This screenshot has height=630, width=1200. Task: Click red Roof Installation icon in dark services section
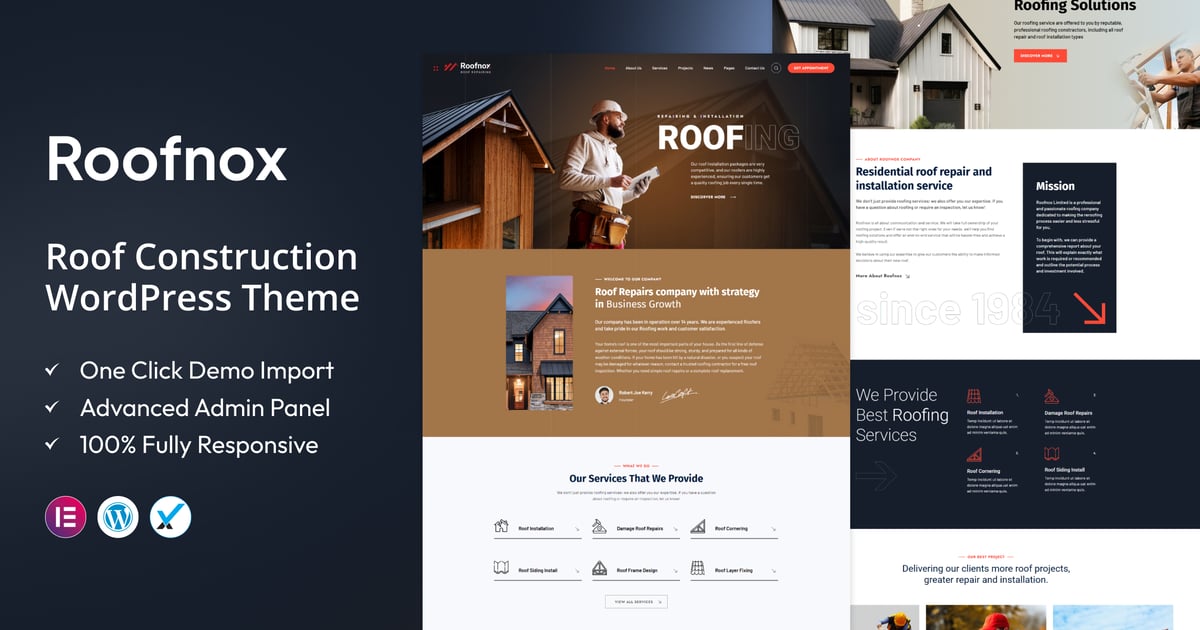974,396
